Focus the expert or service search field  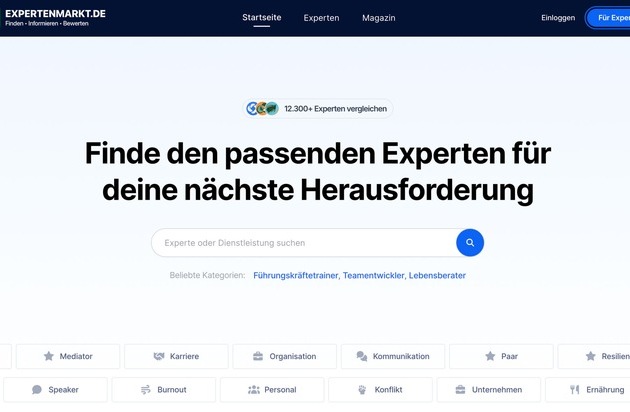pyautogui.click(x=300, y=243)
